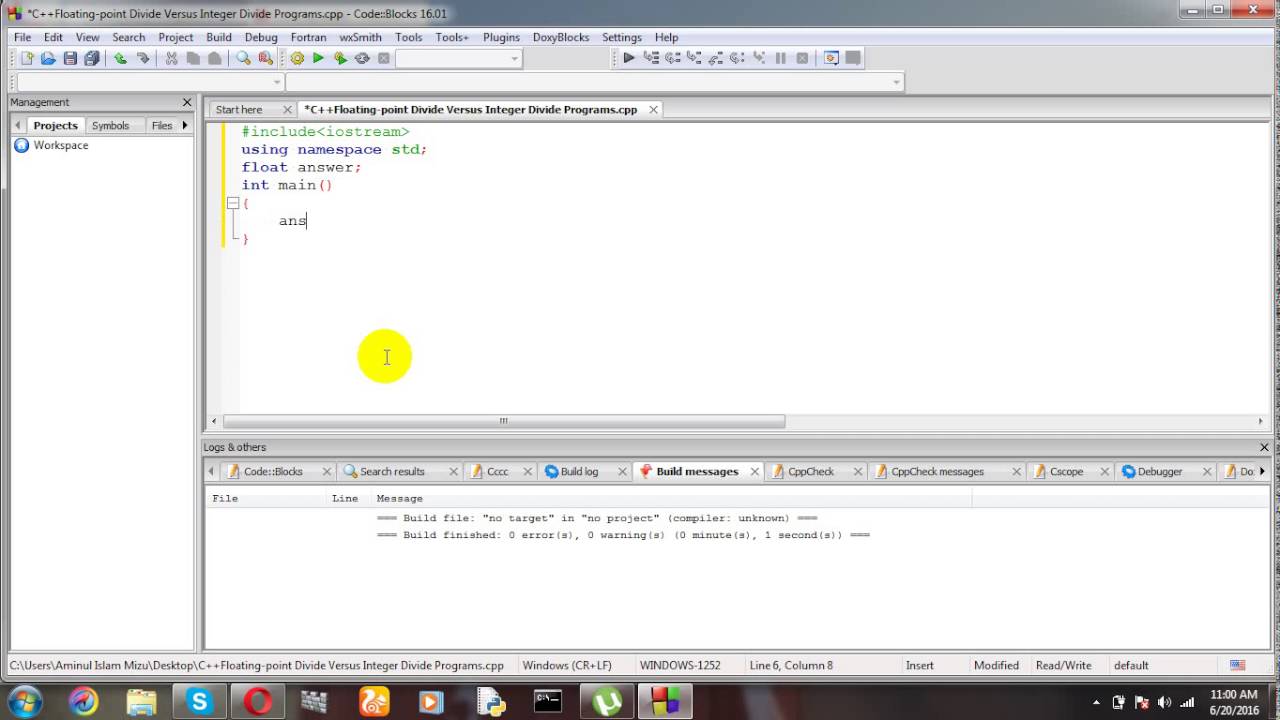Close the Management panel
This screenshot has width=1280, height=720.
(187, 102)
